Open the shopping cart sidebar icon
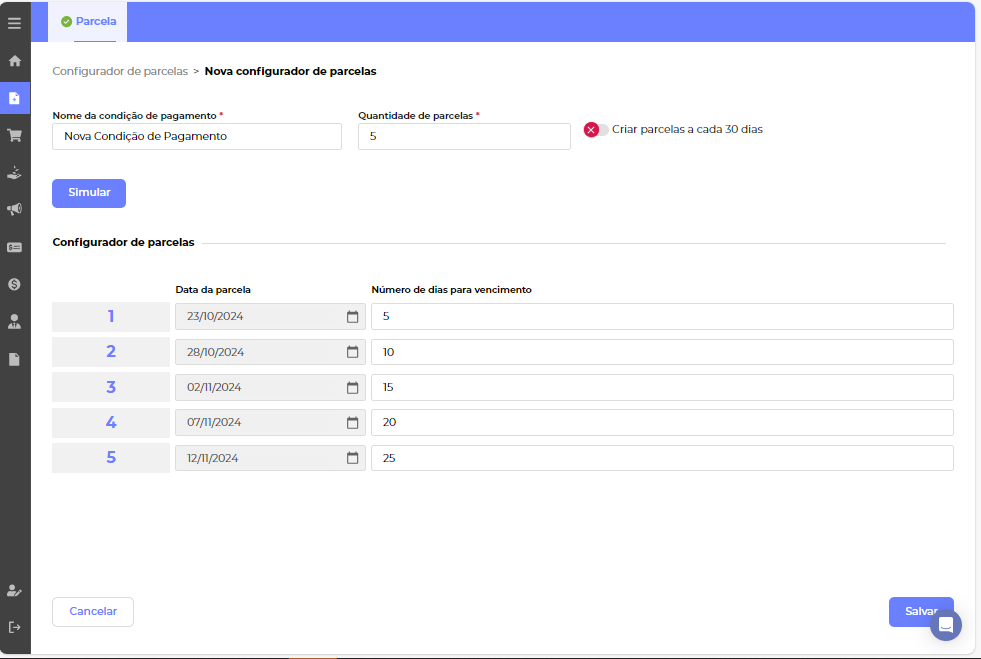981x659 pixels. click(x=15, y=135)
